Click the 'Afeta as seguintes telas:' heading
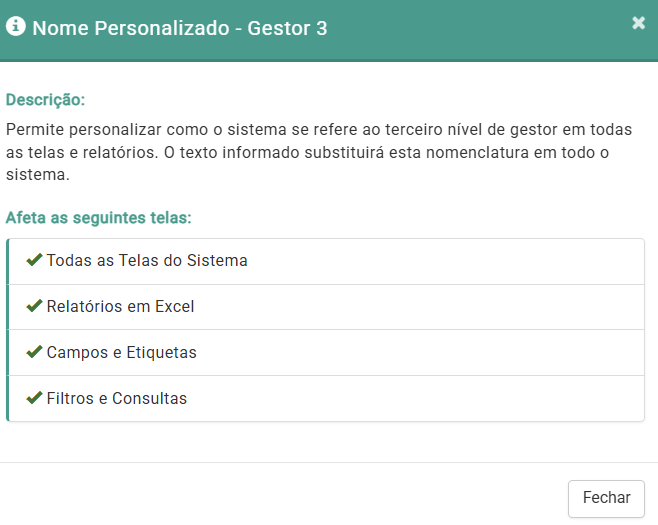This screenshot has width=658, height=525. click(98, 217)
